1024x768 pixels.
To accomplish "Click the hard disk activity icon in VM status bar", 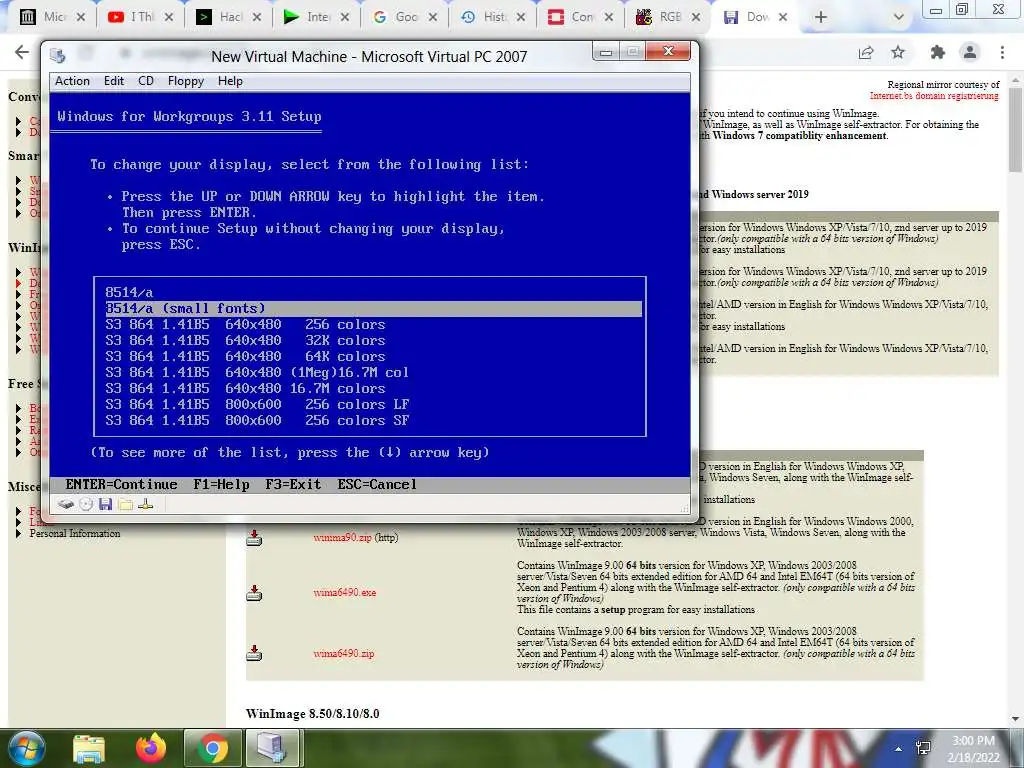I will click(65, 504).
